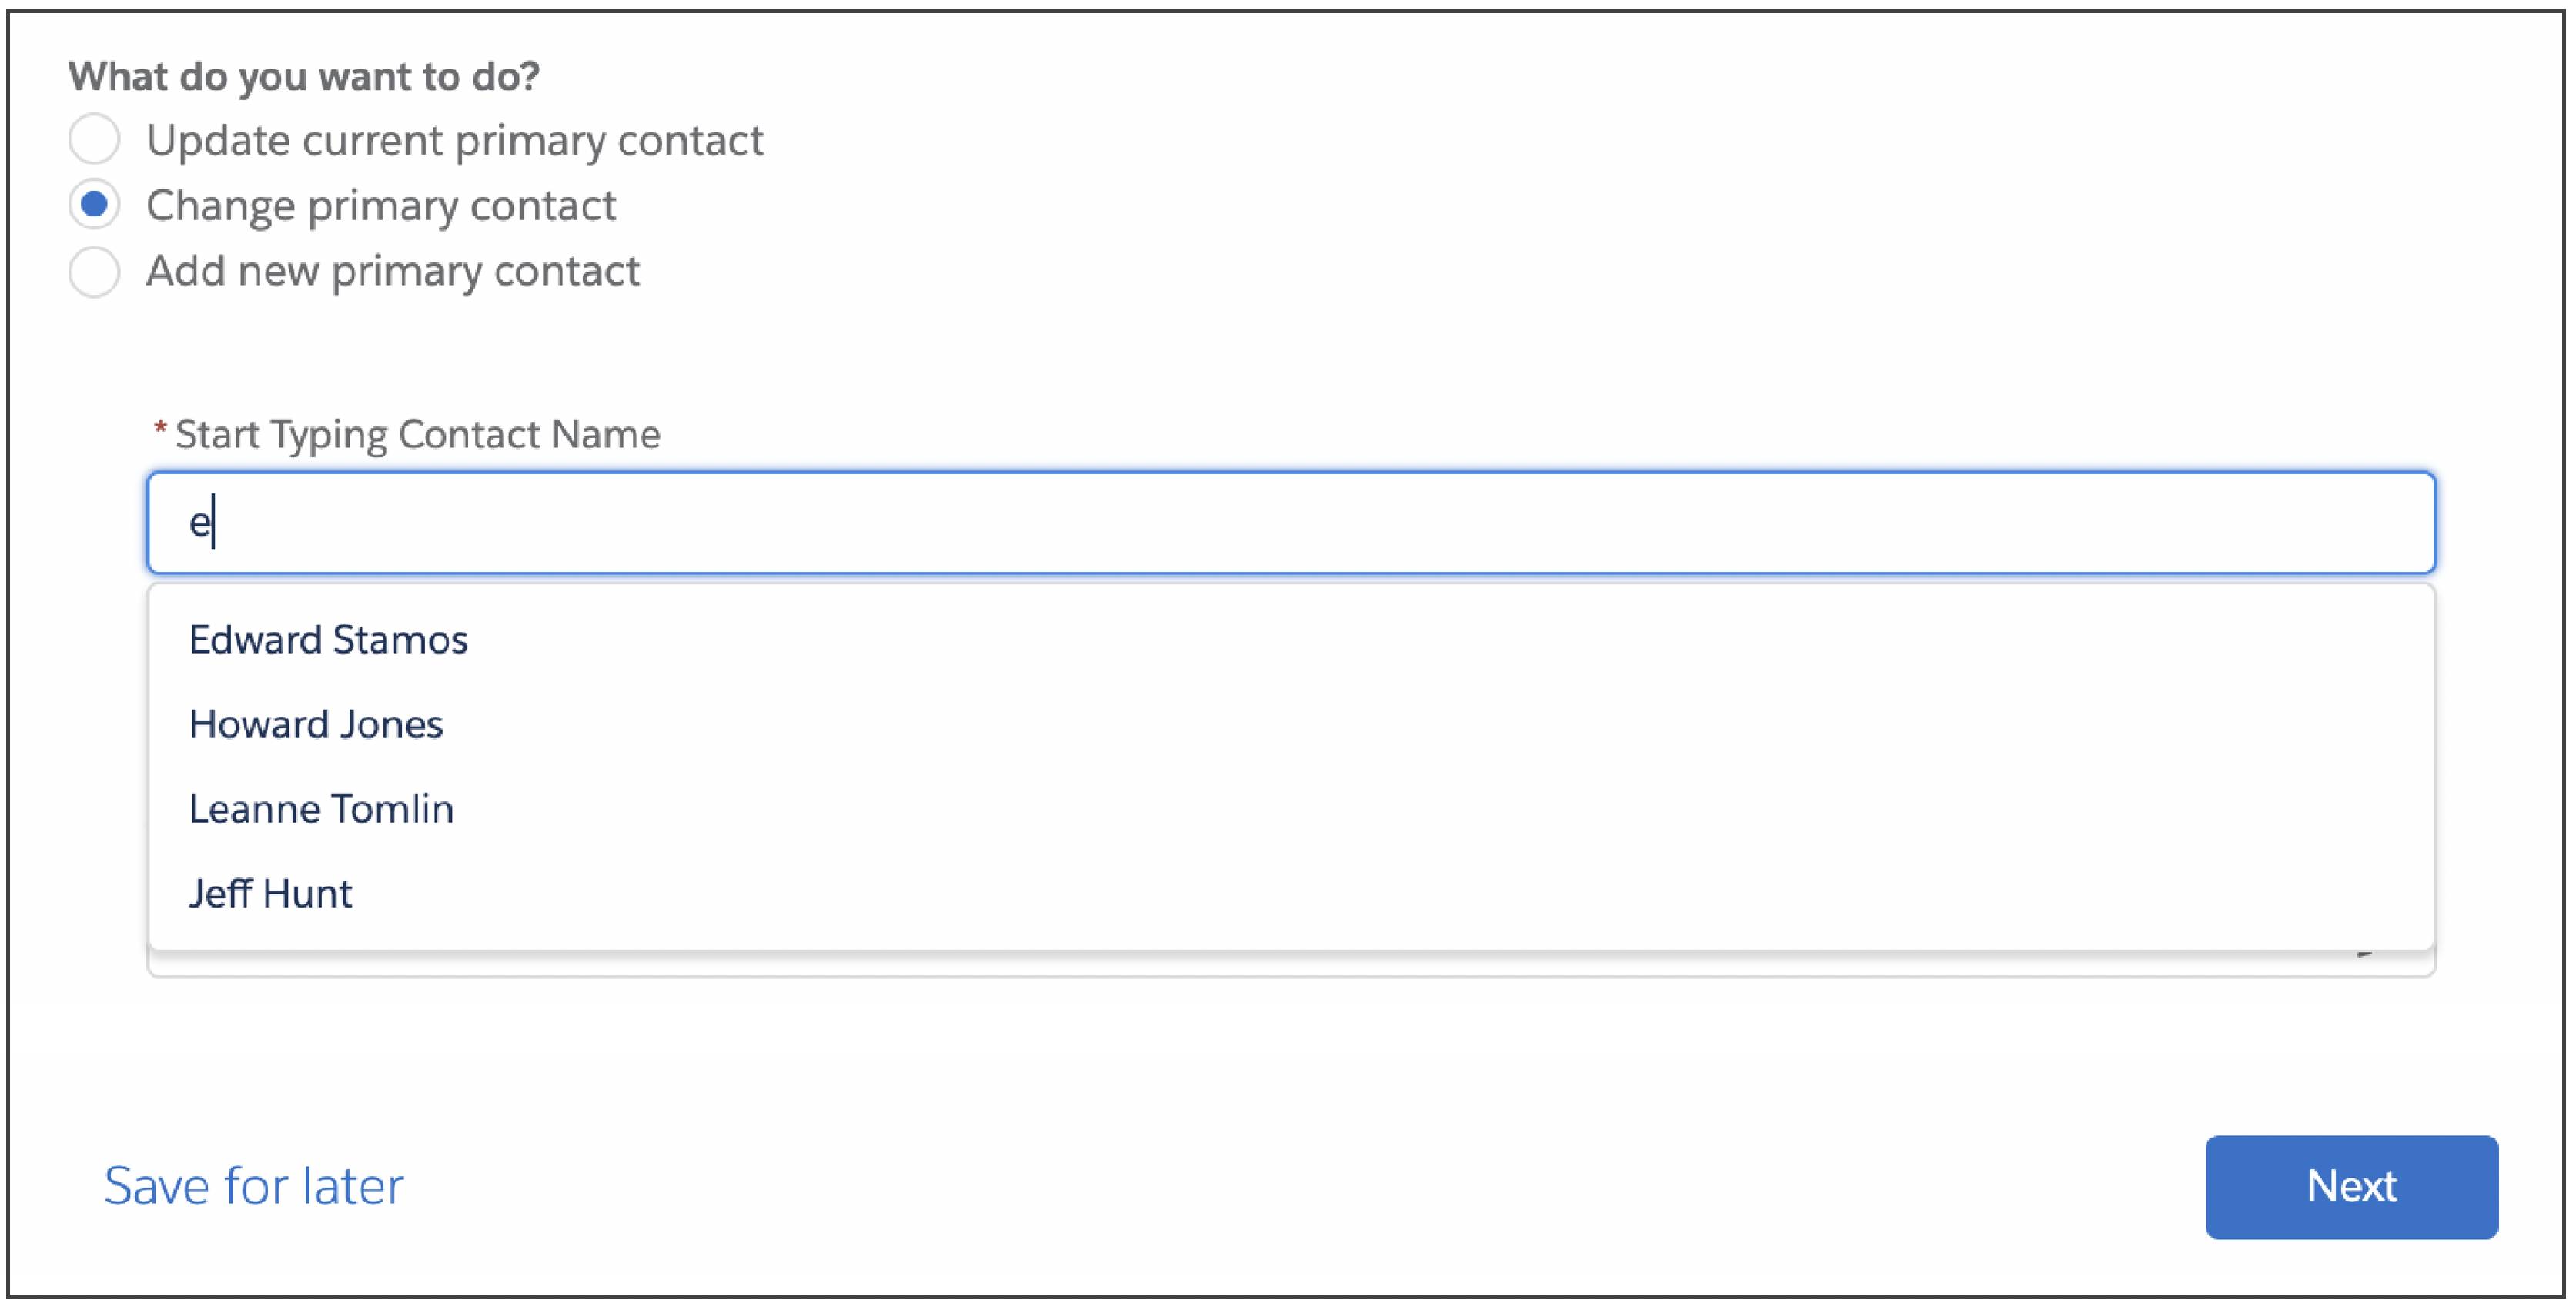The height and width of the screenshot is (1307, 2576).
Task: Select Leanne Tomlin in the dropdown list
Action: [x=322, y=808]
